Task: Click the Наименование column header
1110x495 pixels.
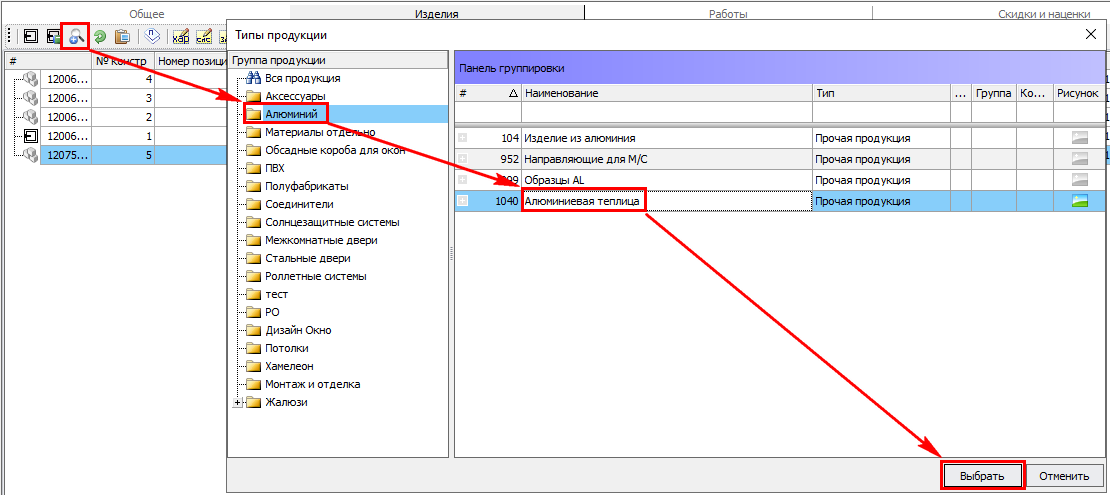Action: point(666,93)
